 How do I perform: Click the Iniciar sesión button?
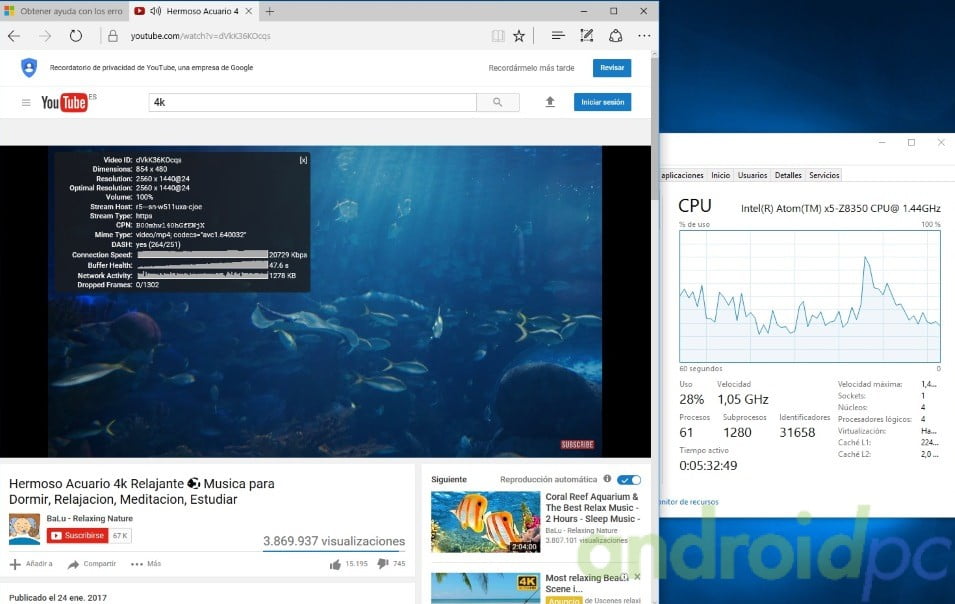click(x=602, y=102)
